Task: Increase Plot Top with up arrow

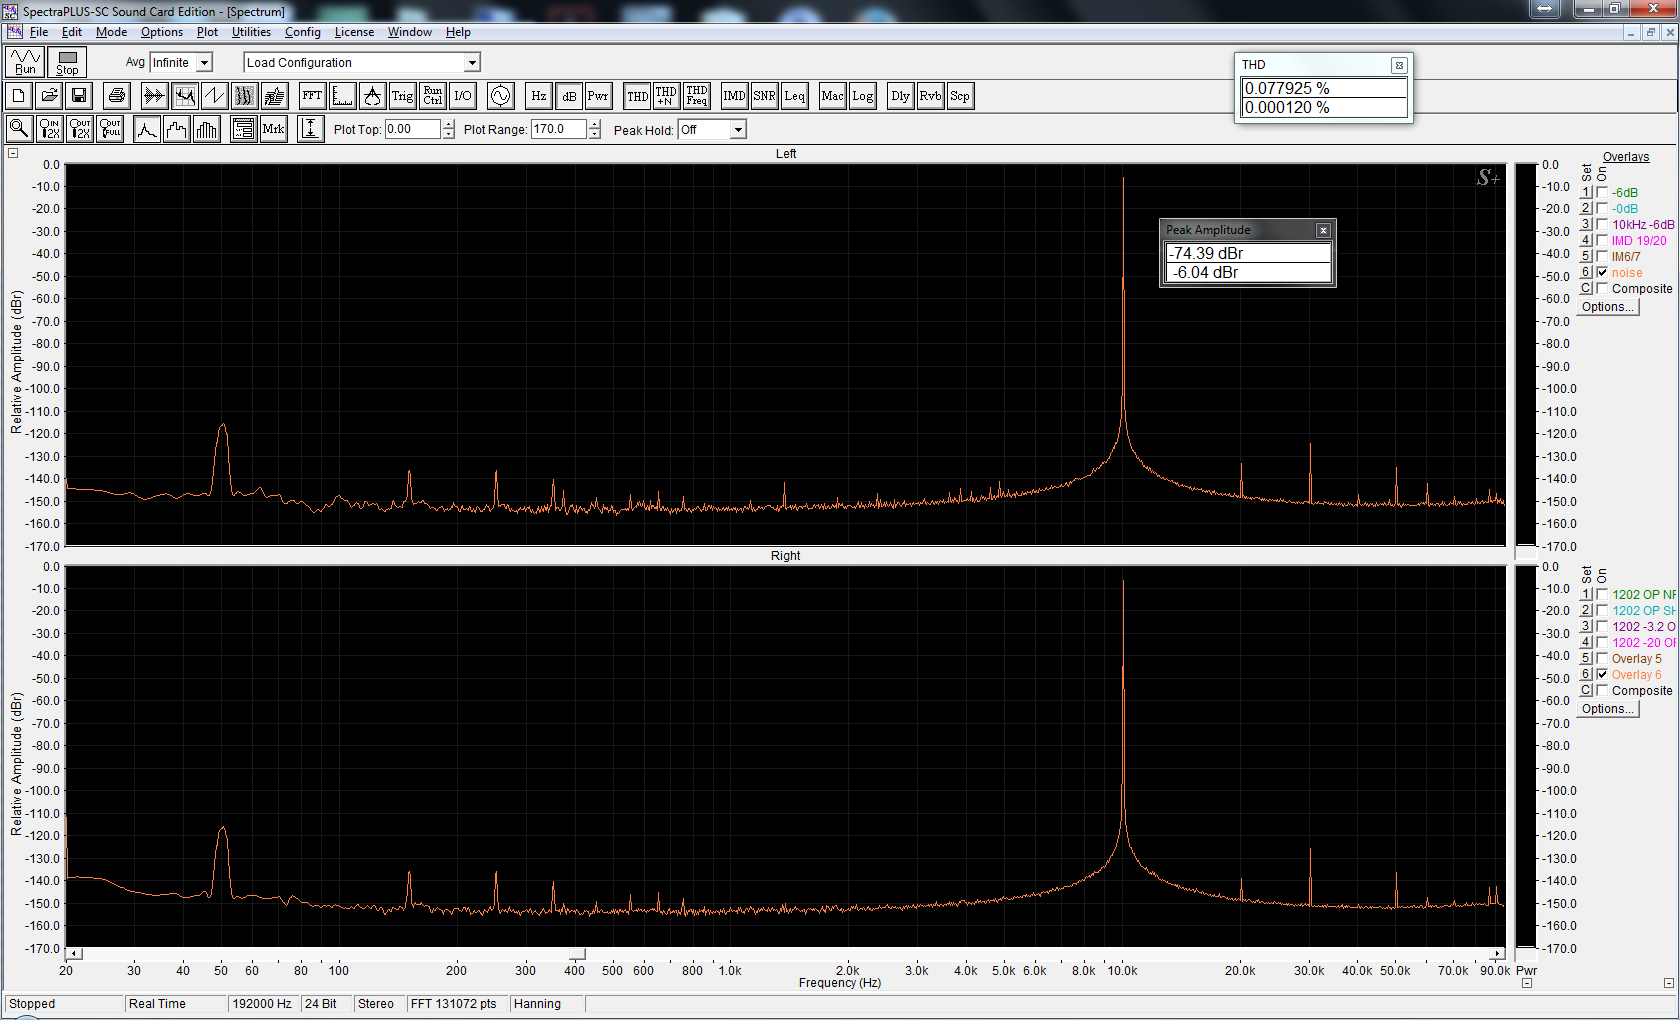Action: tap(448, 125)
